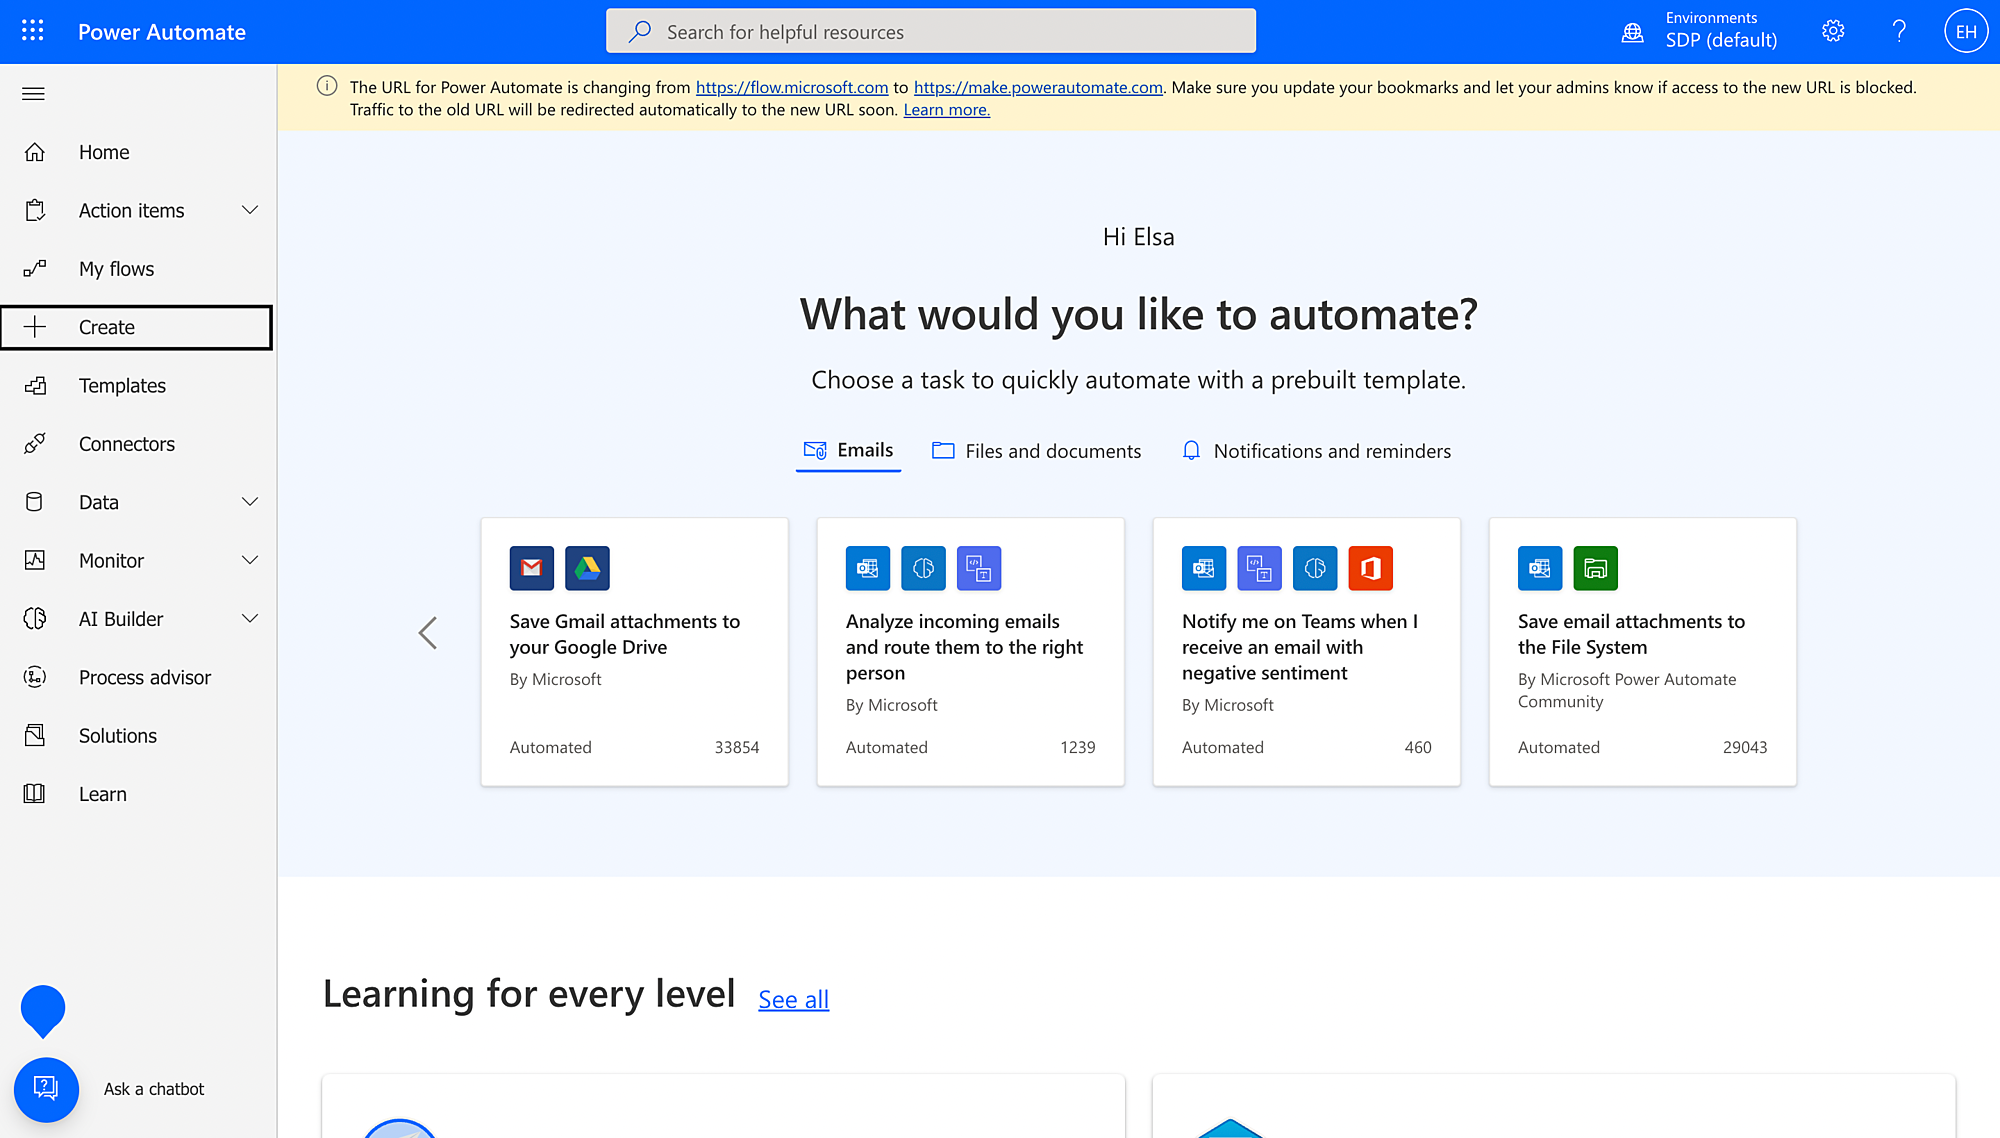Image resolution: width=2000 pixels, height=1138 pixels.
Task: Select the Emails tab
Action: point(848,451)
